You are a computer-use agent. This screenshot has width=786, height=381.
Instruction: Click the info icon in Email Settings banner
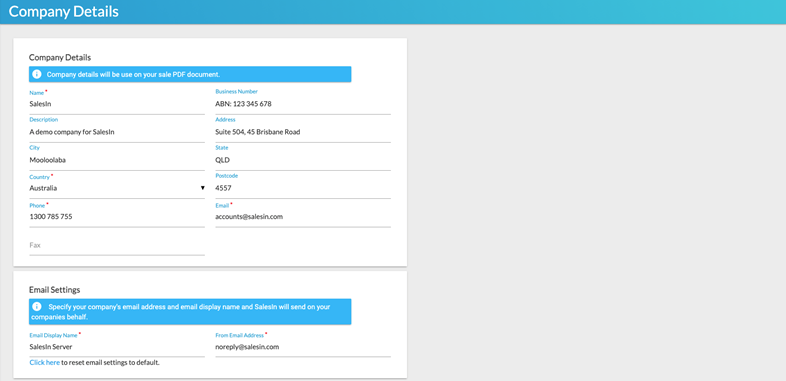pos(37,306)
